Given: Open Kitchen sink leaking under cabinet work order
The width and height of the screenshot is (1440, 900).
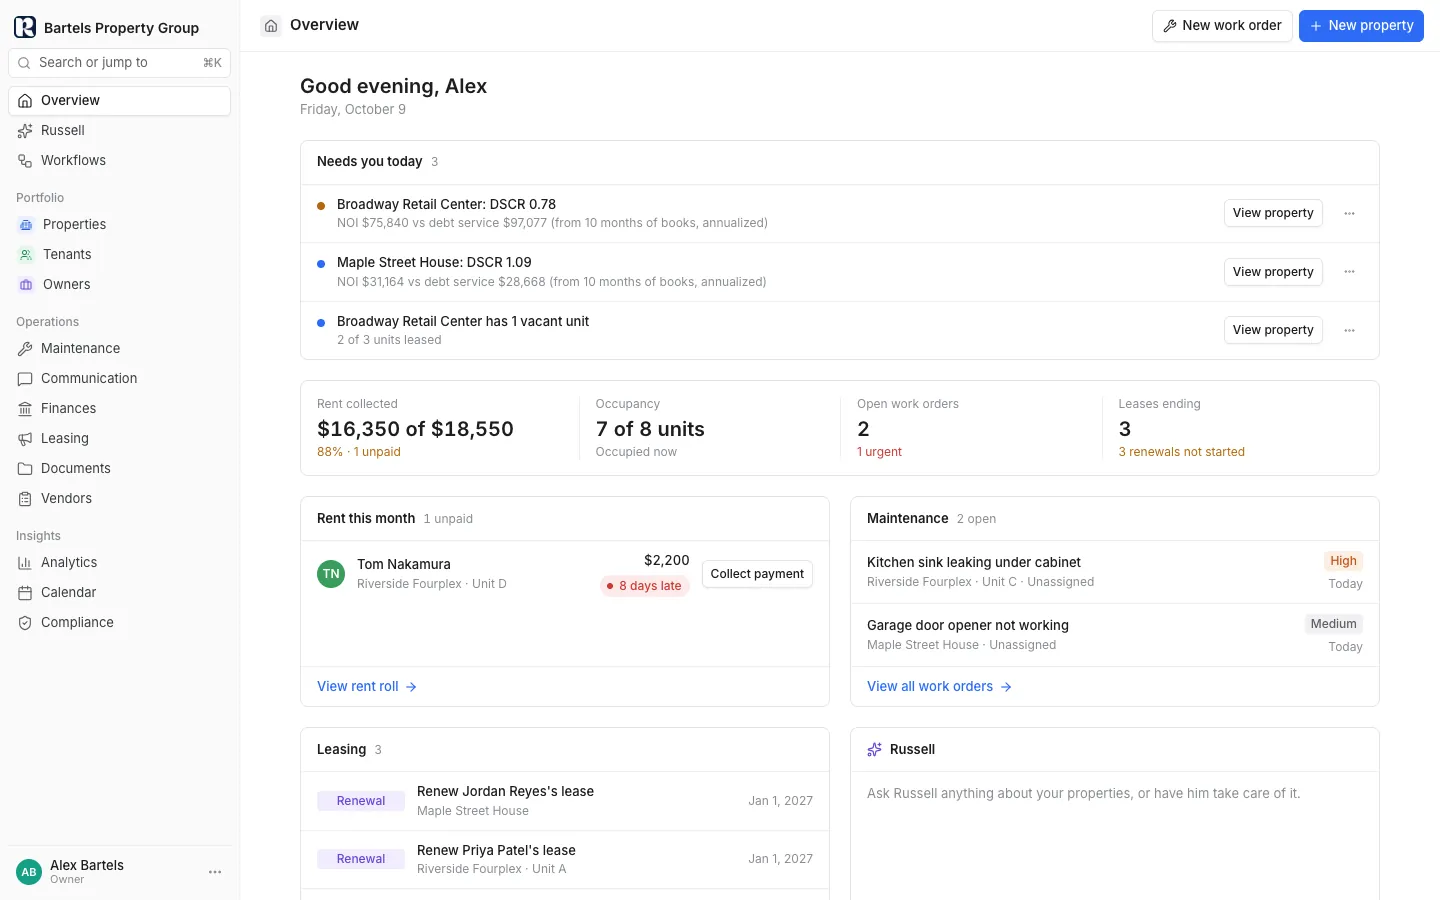Looking at the screenshot, I should 1115,572.
